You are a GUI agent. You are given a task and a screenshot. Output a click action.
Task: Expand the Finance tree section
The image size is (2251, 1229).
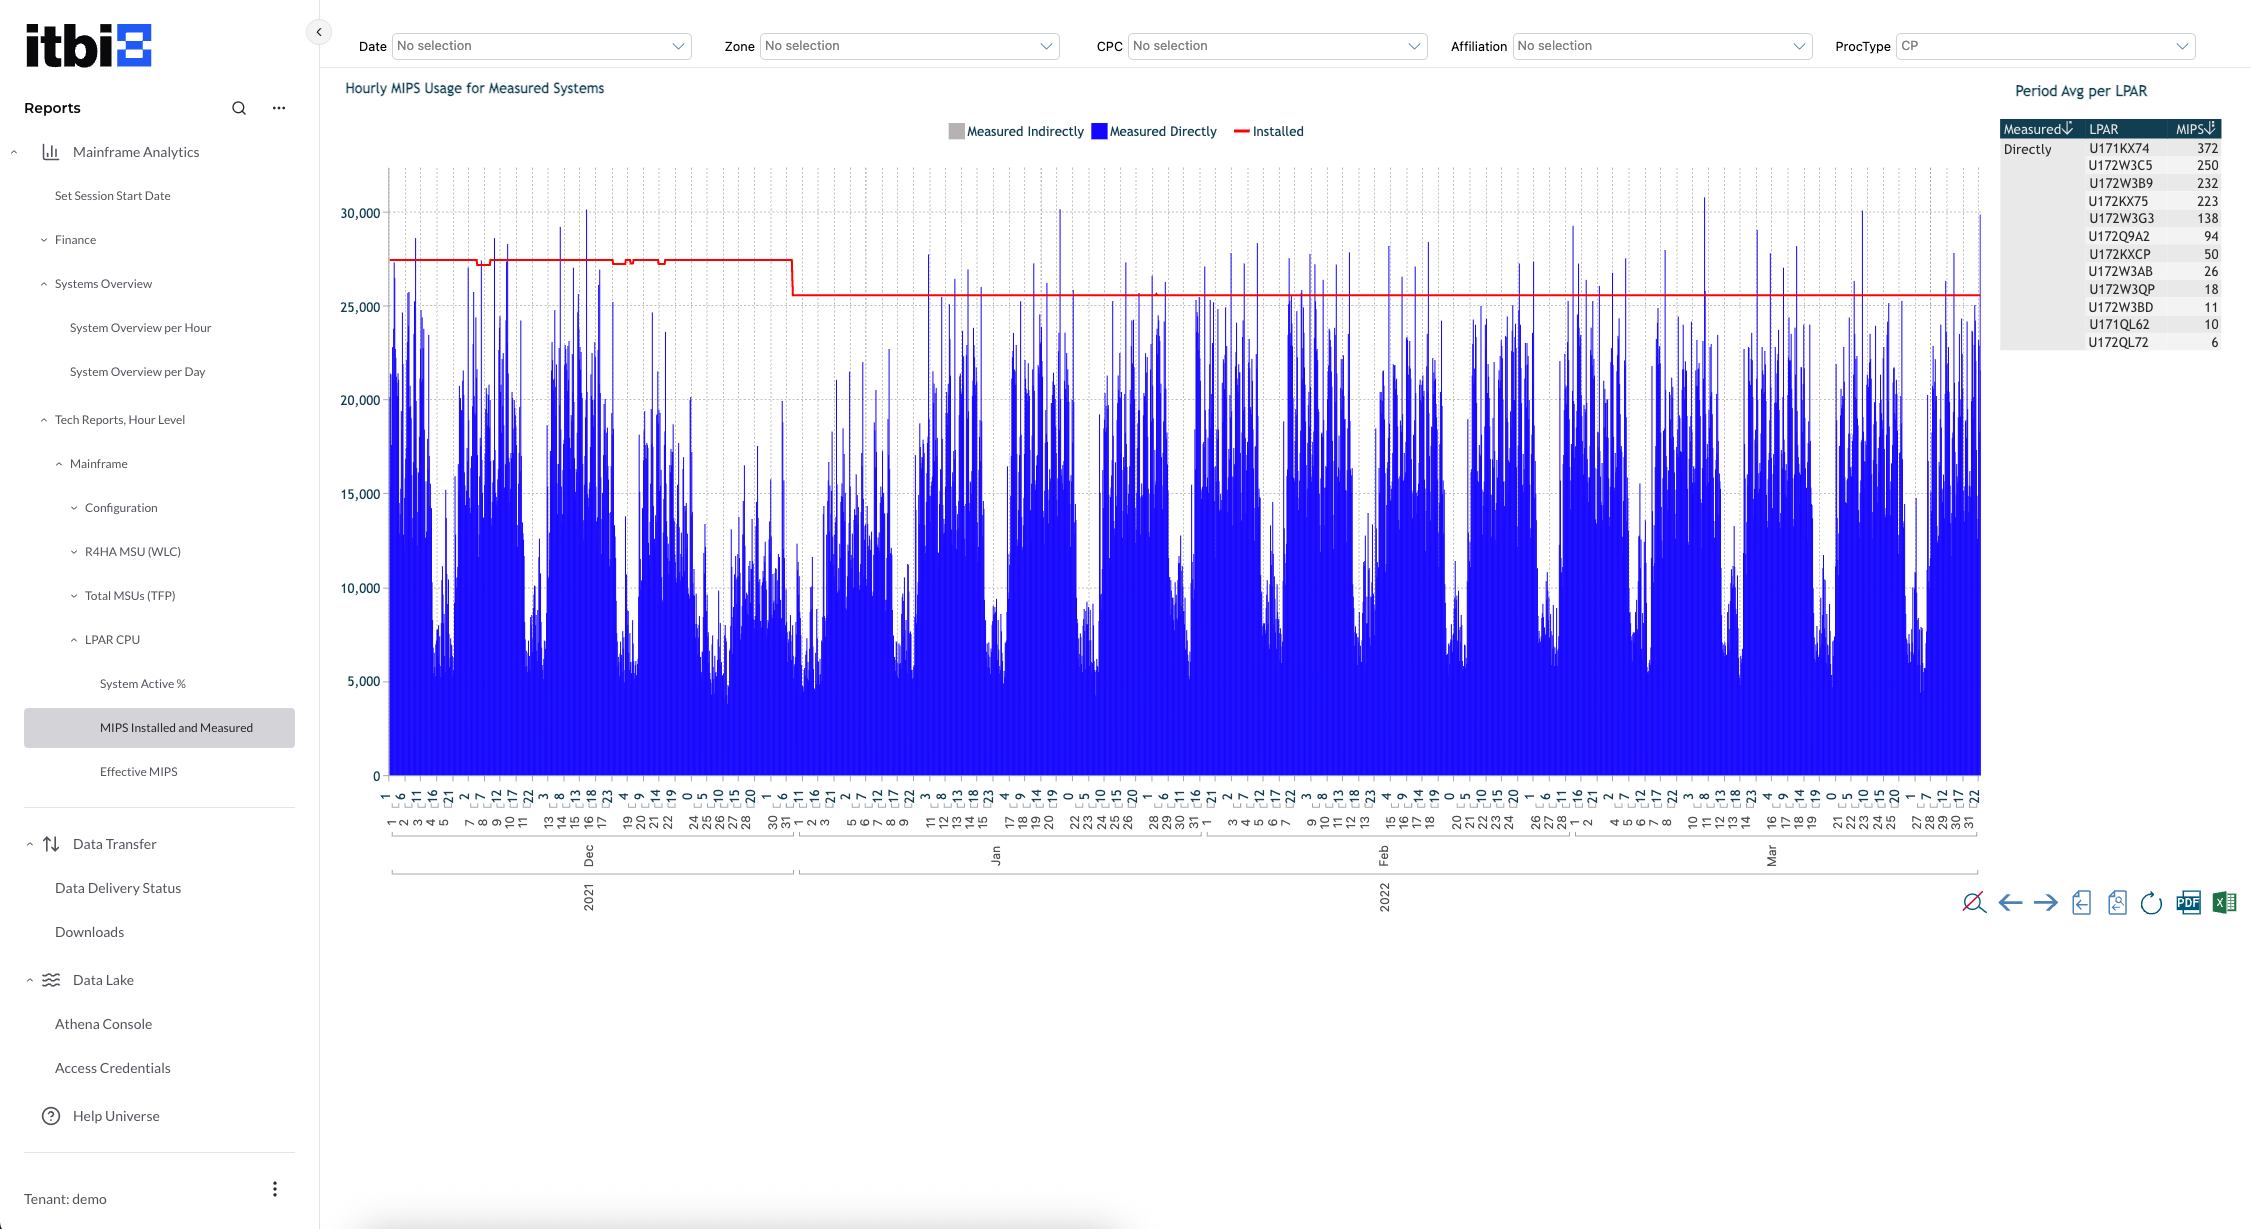[75, 240]
